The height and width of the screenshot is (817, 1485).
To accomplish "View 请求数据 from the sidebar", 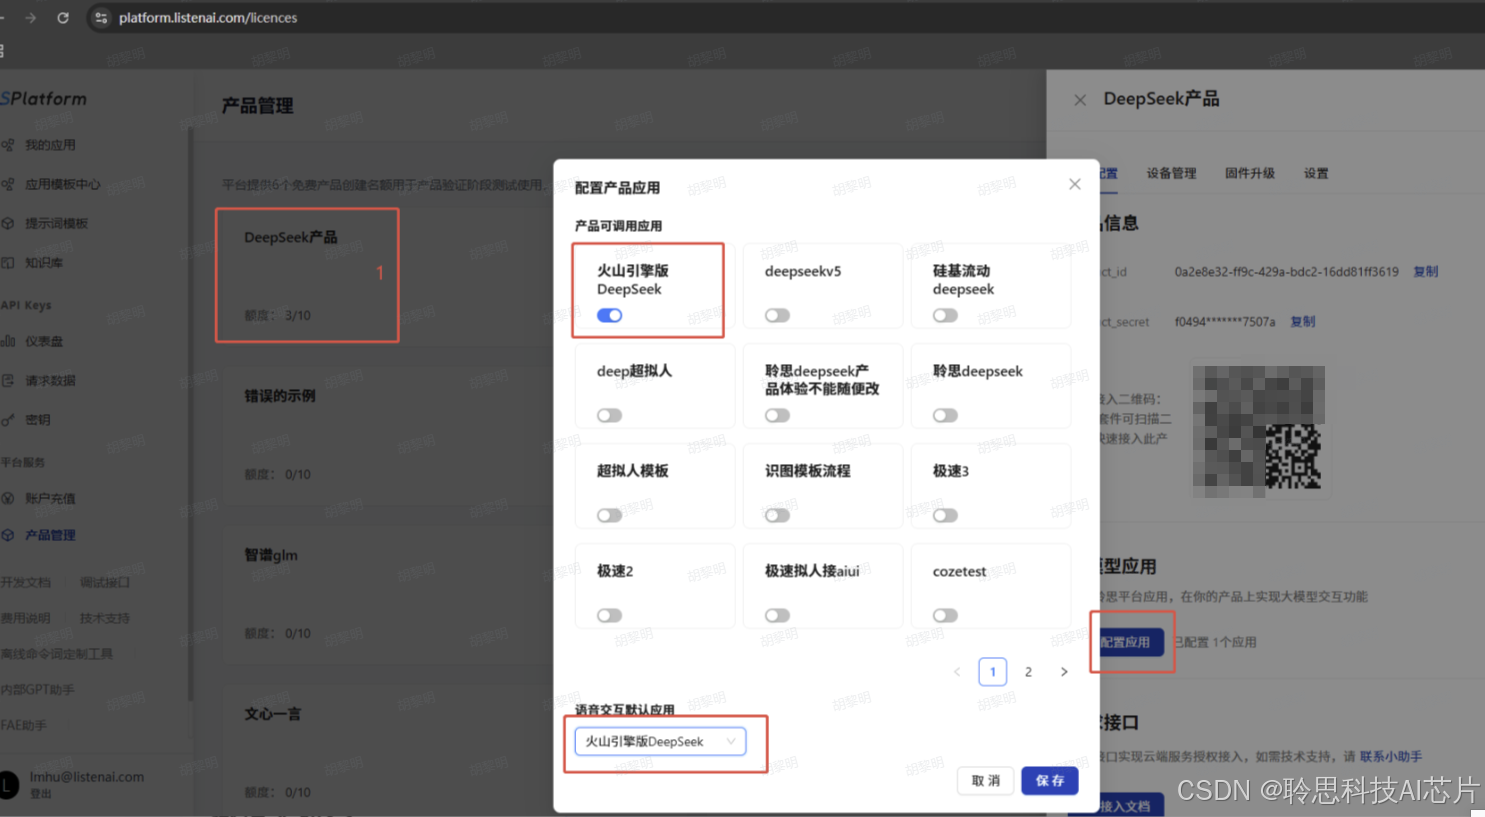I will click(x=51, y=380).
